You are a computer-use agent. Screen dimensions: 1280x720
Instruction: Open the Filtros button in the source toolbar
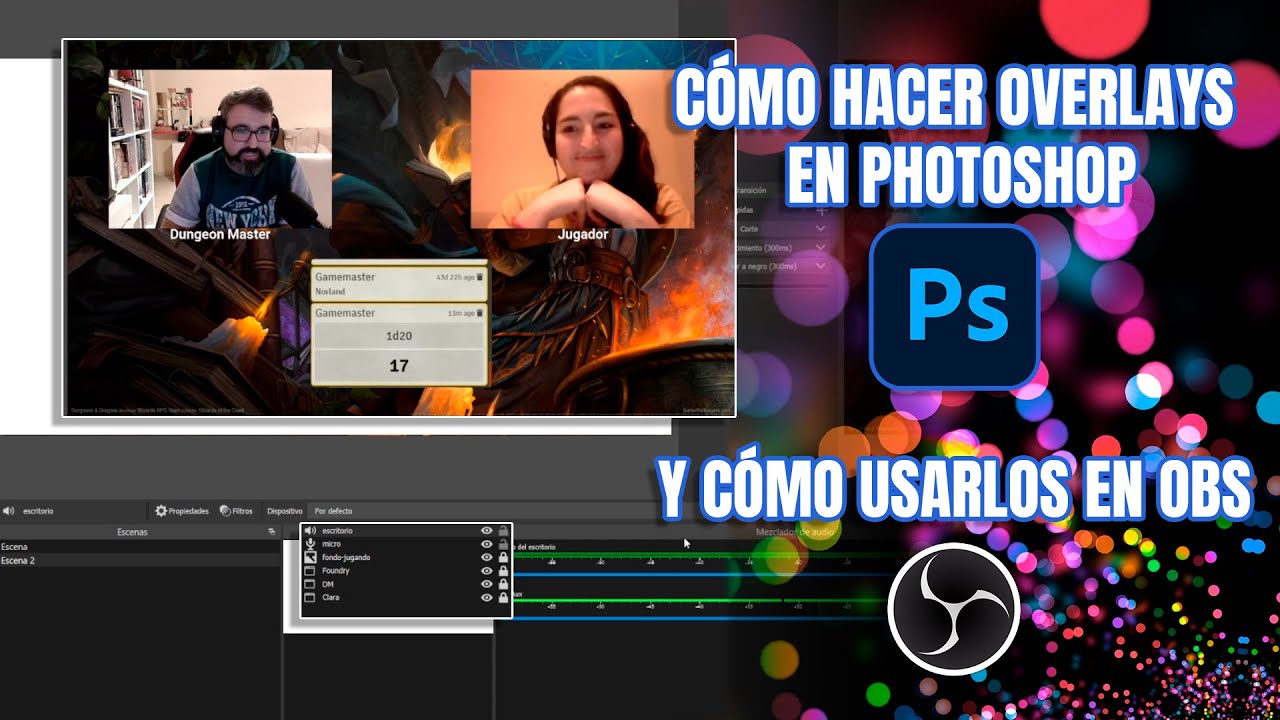pyautogui.click(x=236, y=511)
